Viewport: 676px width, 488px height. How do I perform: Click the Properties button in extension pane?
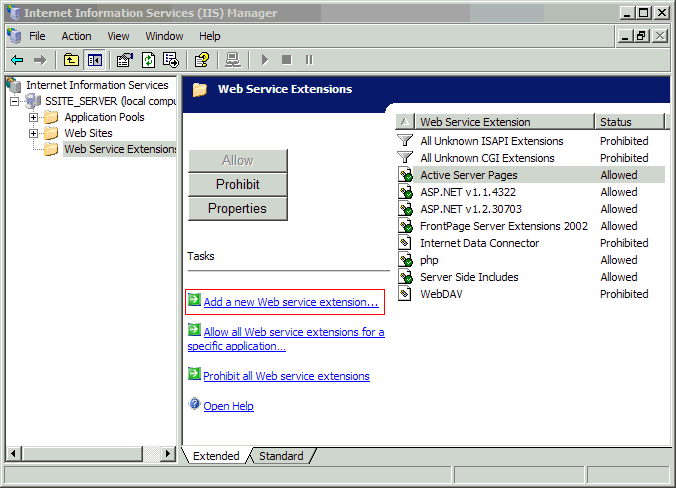point(237,208)
